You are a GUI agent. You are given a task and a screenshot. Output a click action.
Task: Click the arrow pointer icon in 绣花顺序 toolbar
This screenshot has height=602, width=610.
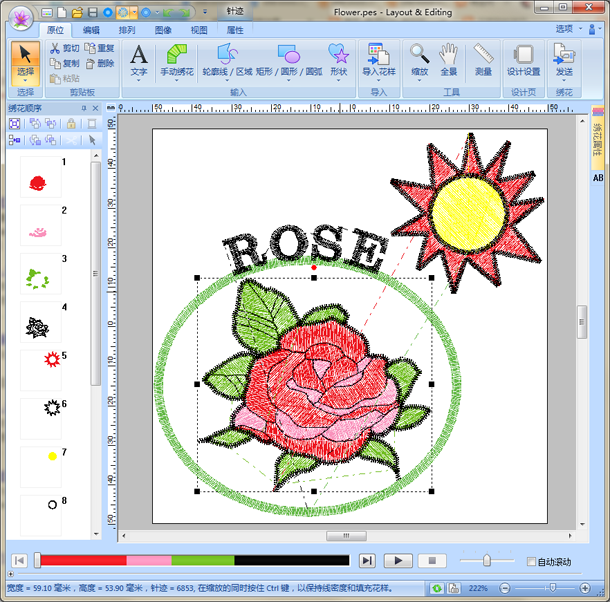tap(92, 140)
